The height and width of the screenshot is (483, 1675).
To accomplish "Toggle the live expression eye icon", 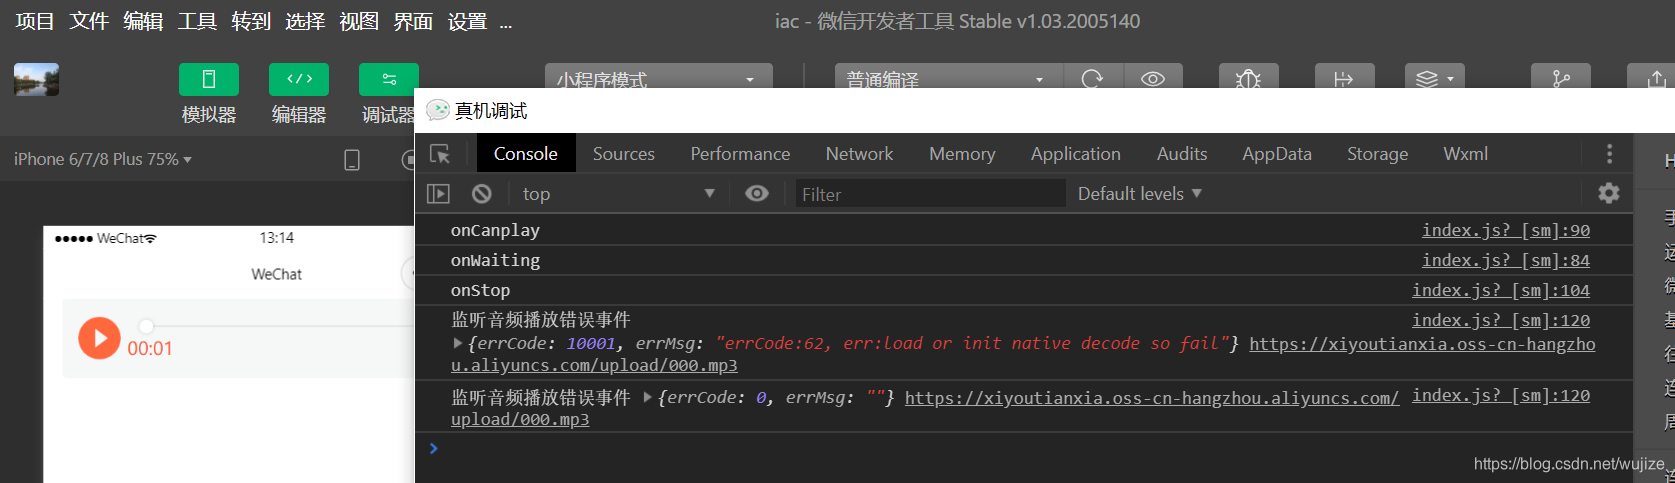I will tap(757, 193).
